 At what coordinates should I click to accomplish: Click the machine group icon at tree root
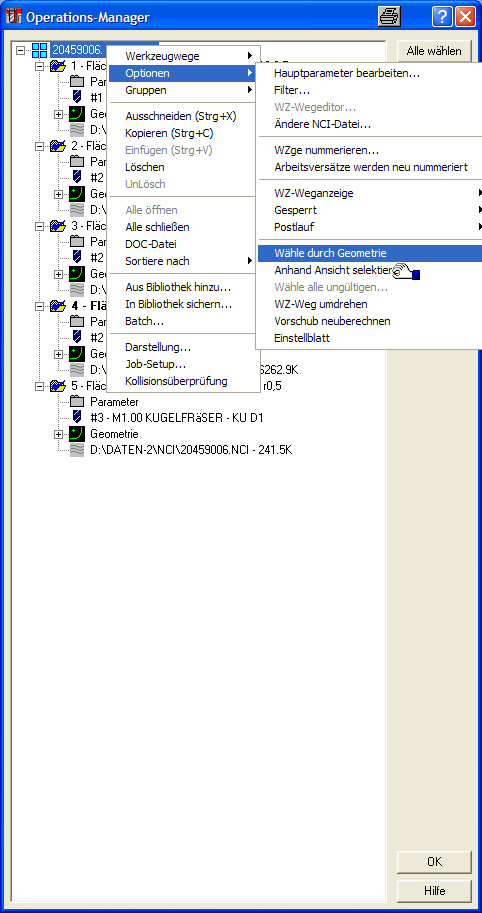40,50
